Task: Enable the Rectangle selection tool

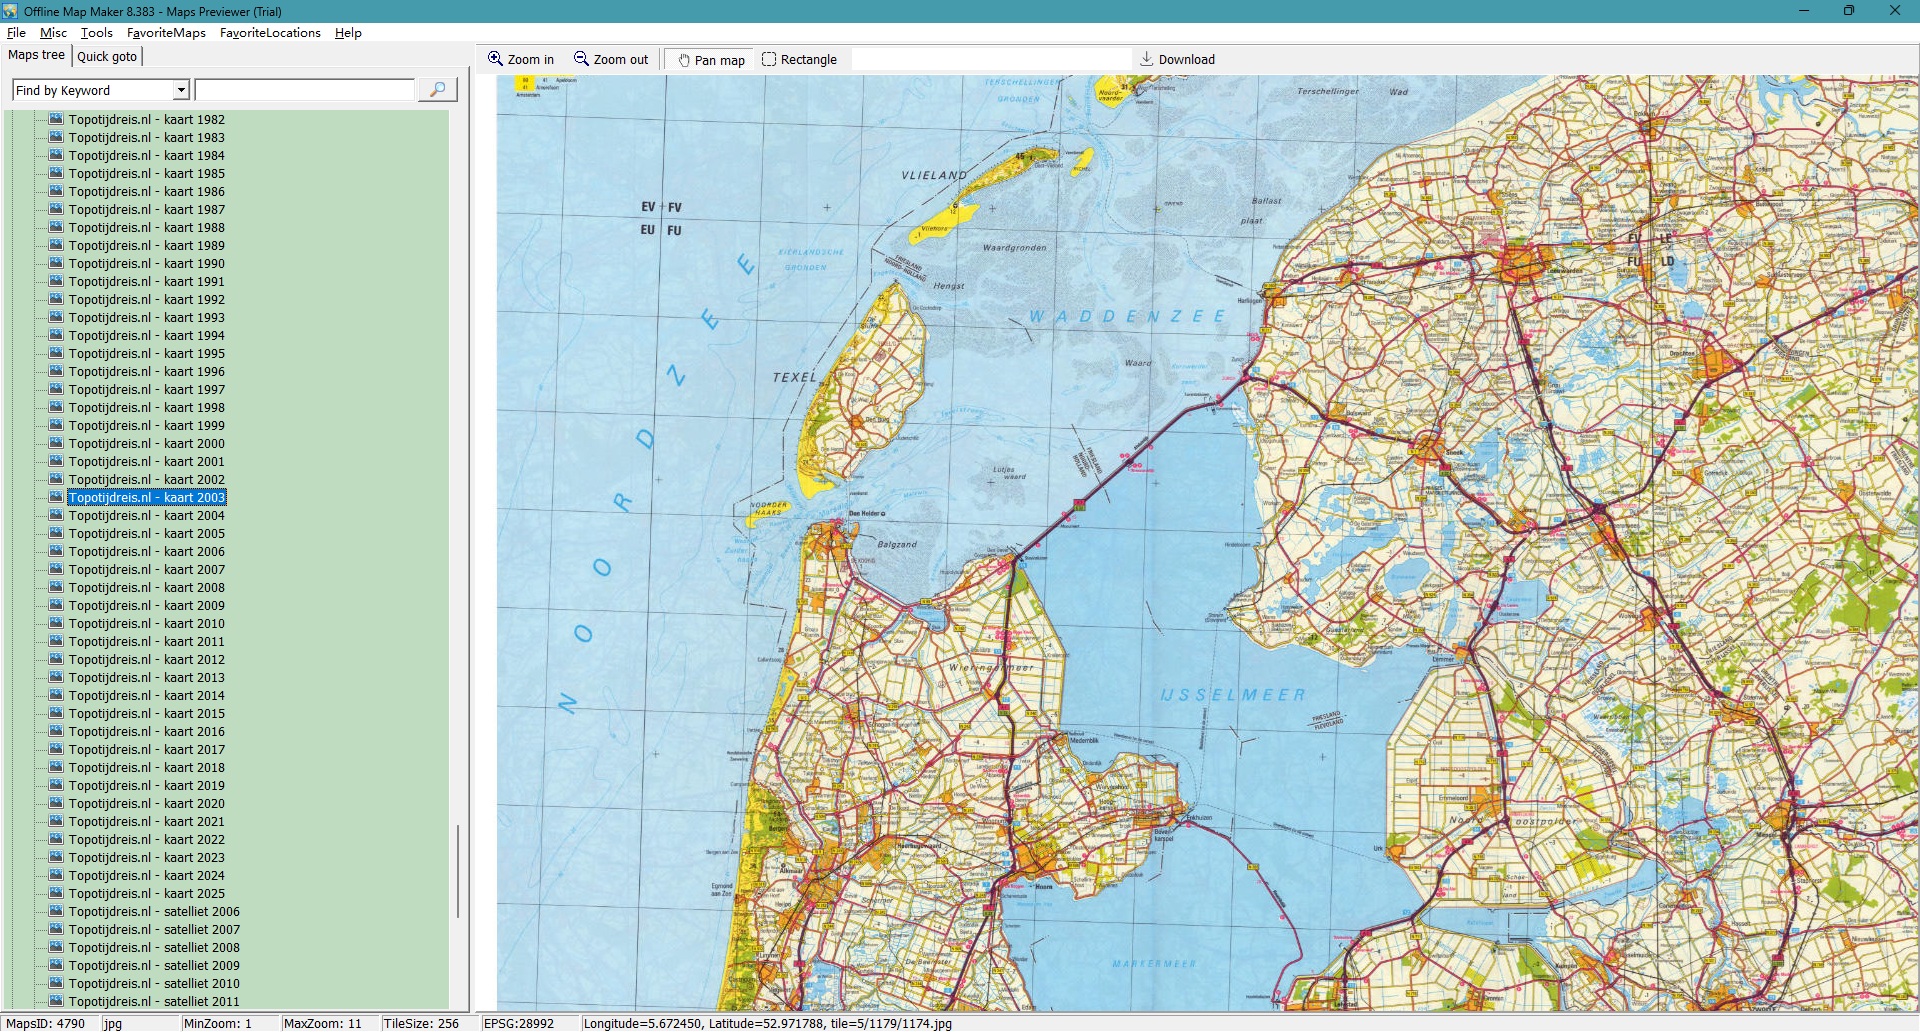Action: 769,59
